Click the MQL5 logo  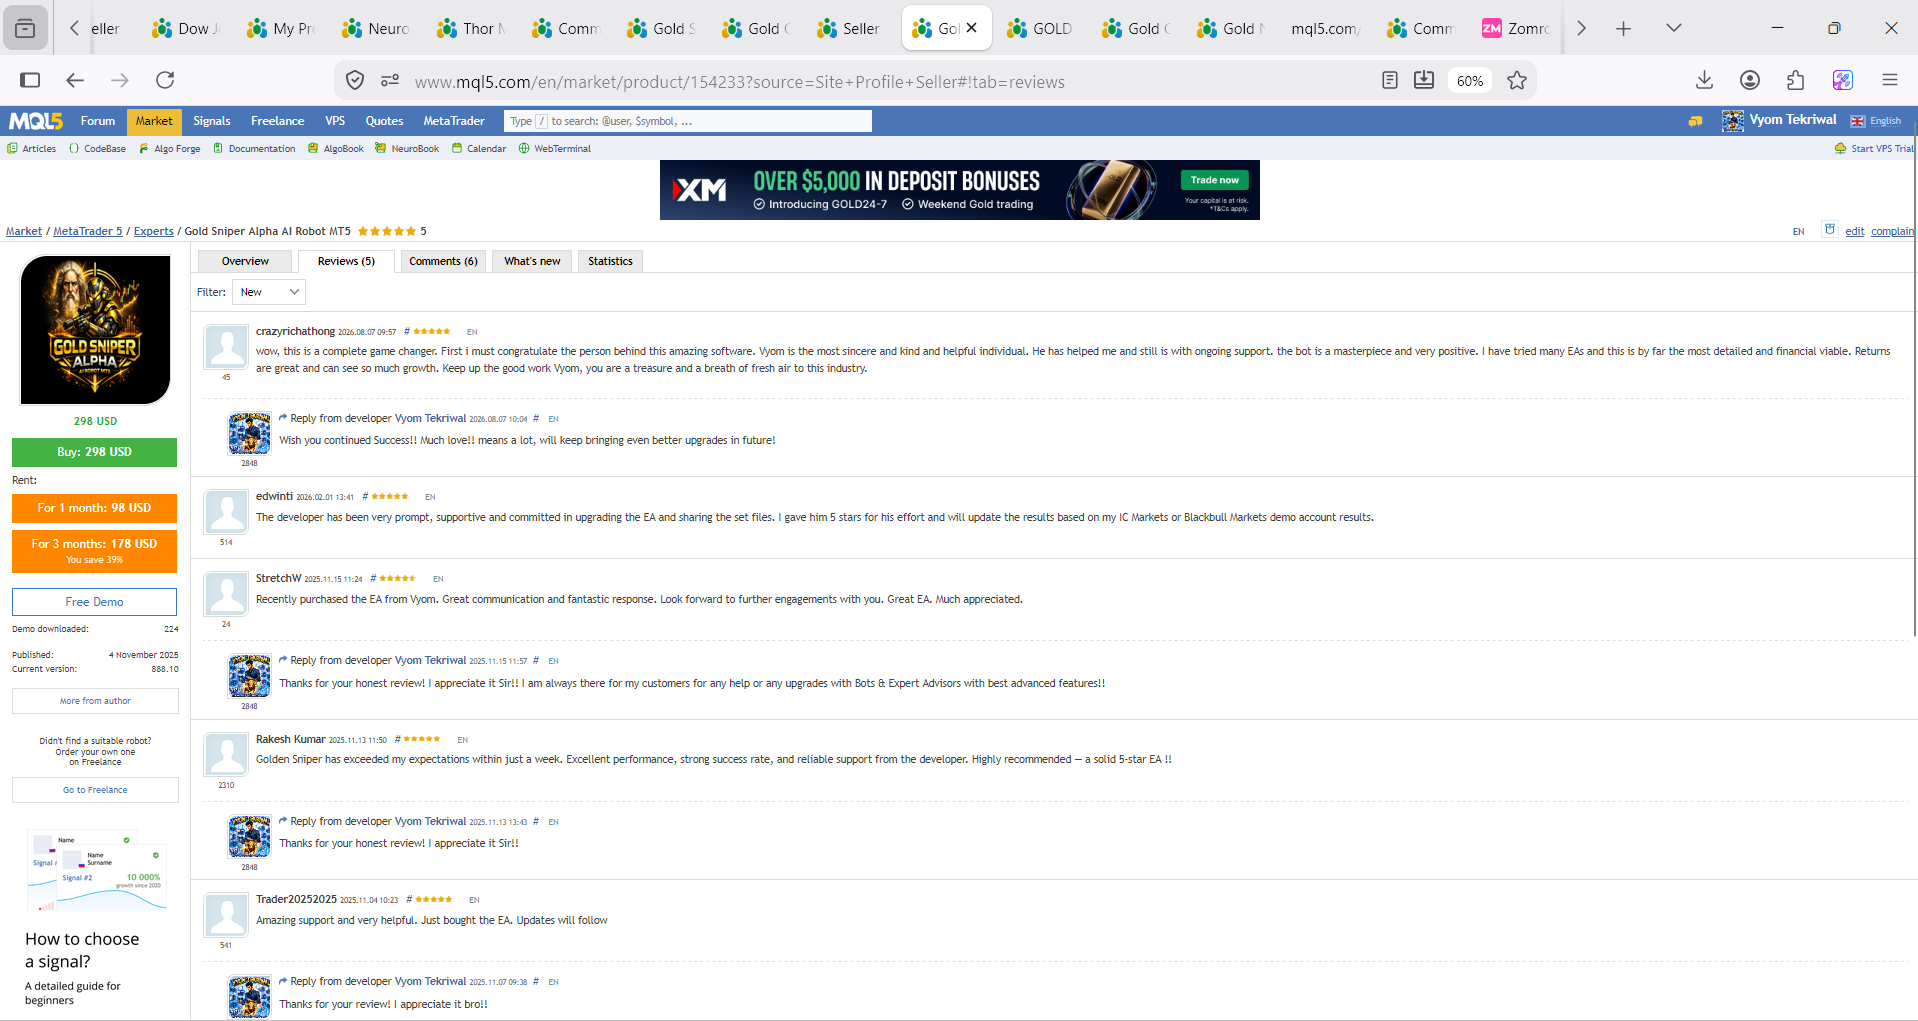36,121
